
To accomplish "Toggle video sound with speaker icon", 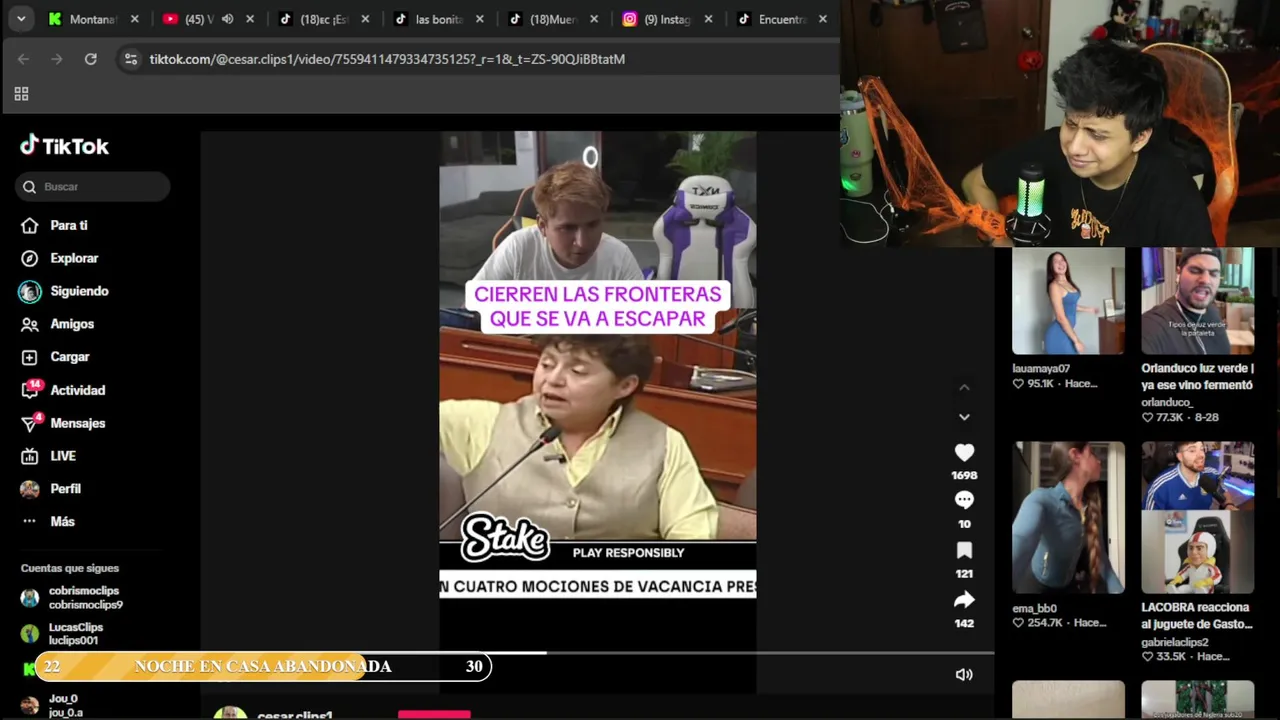I will 964,675.
